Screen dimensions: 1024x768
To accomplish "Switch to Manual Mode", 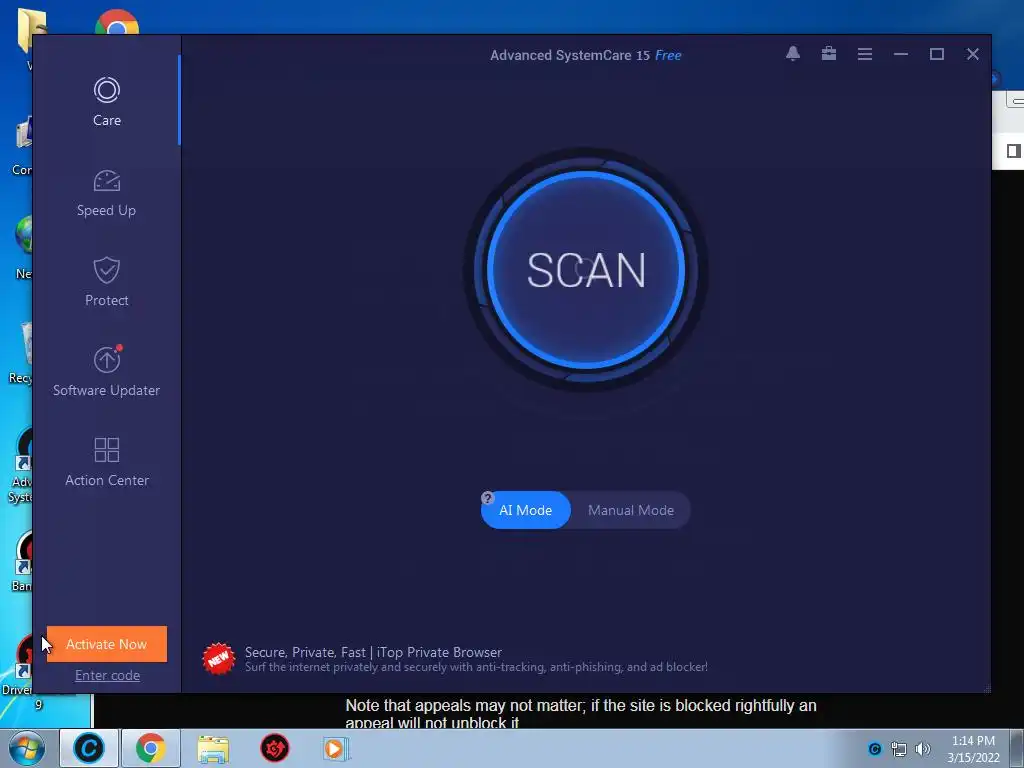I will pos(631,510).
